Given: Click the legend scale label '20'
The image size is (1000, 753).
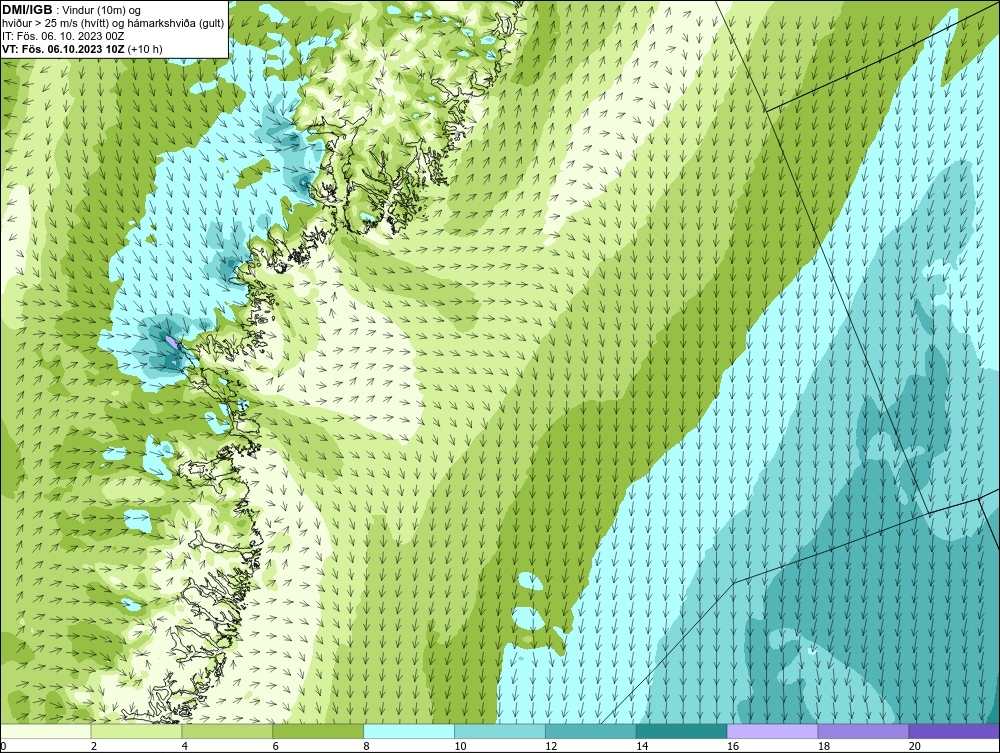Looking at the screenshot, I should click(x=915, y=746).
